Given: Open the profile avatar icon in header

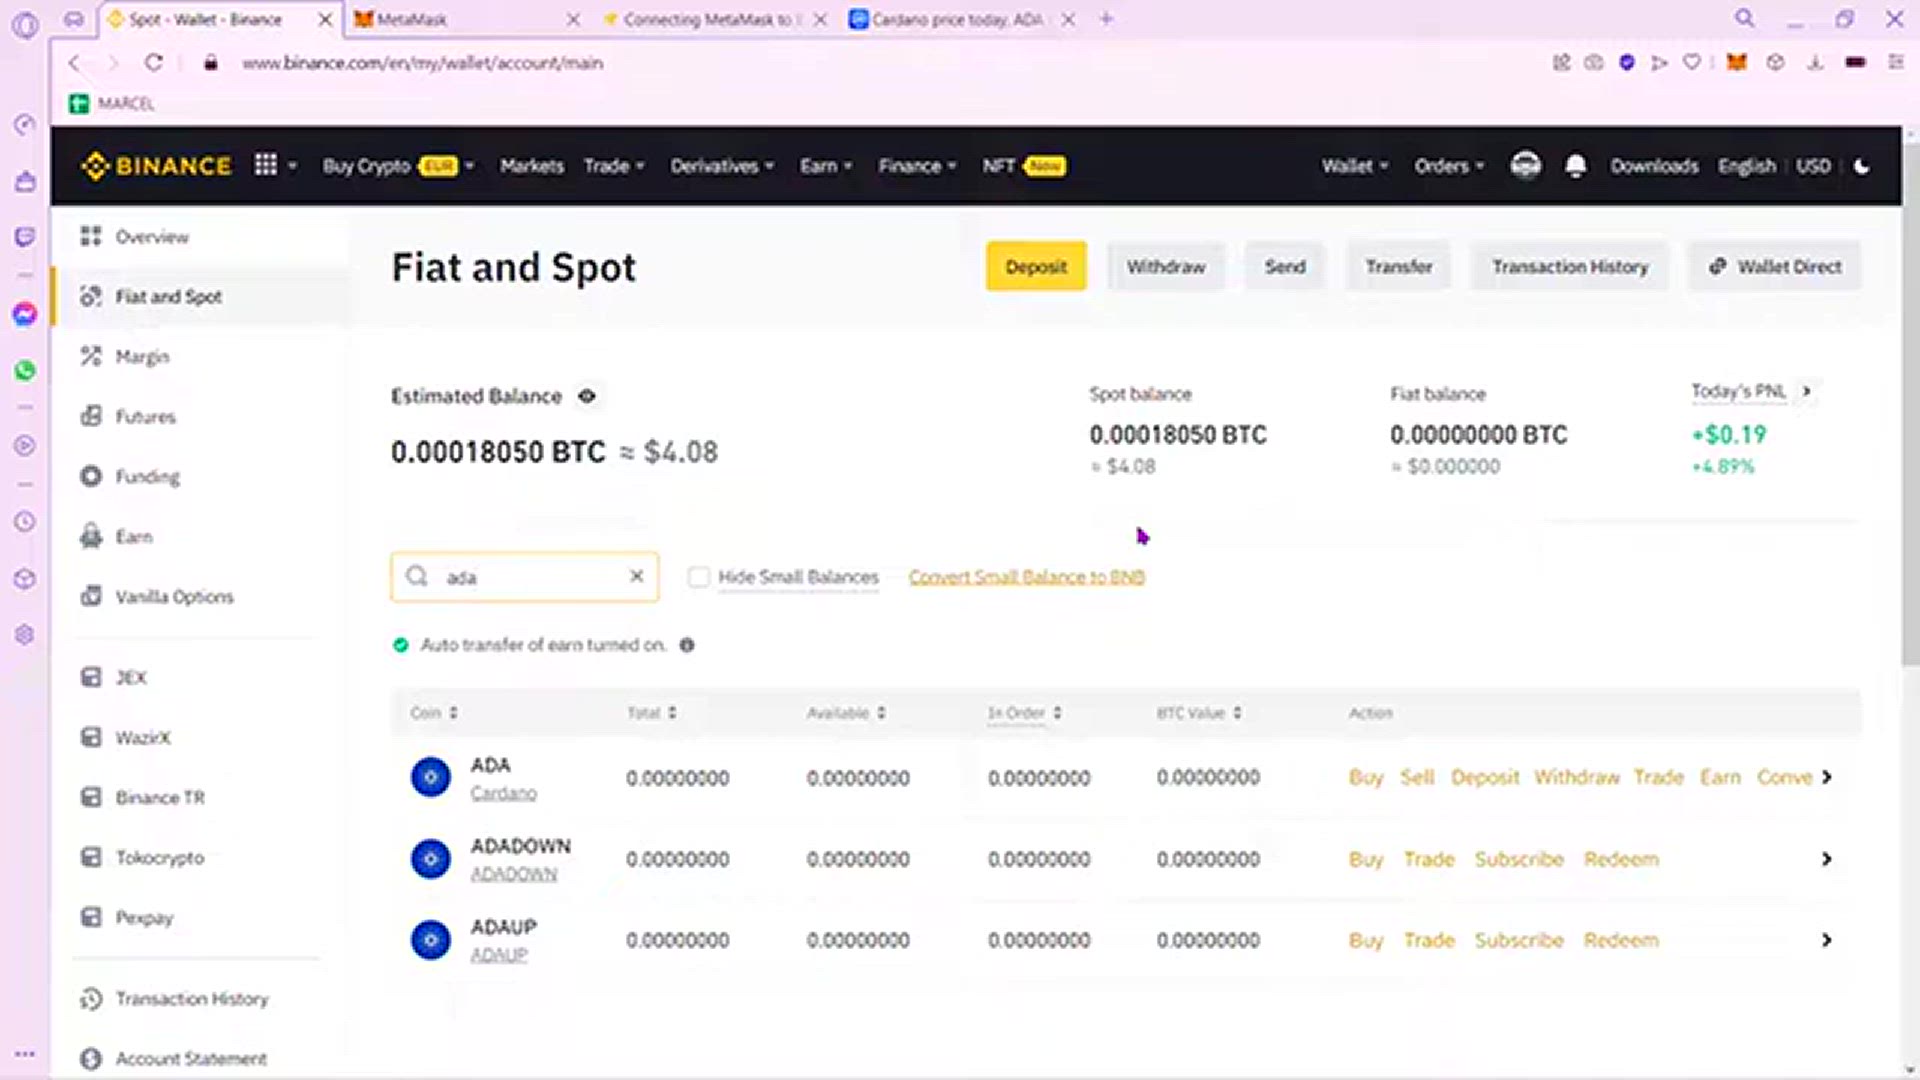Looking at the screenshot, I should pos(1525,165).
